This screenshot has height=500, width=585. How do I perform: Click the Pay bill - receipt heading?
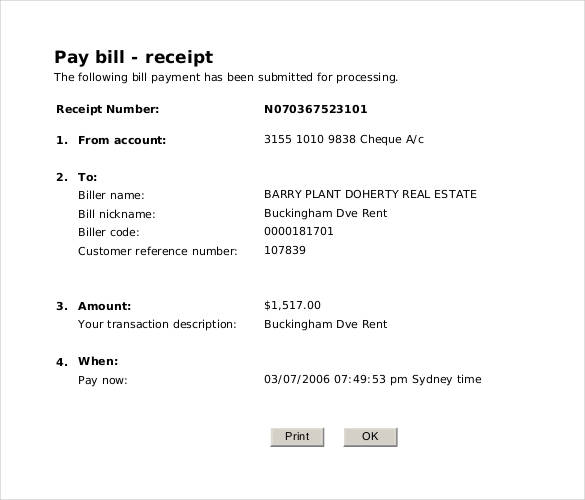pos(134,57)
